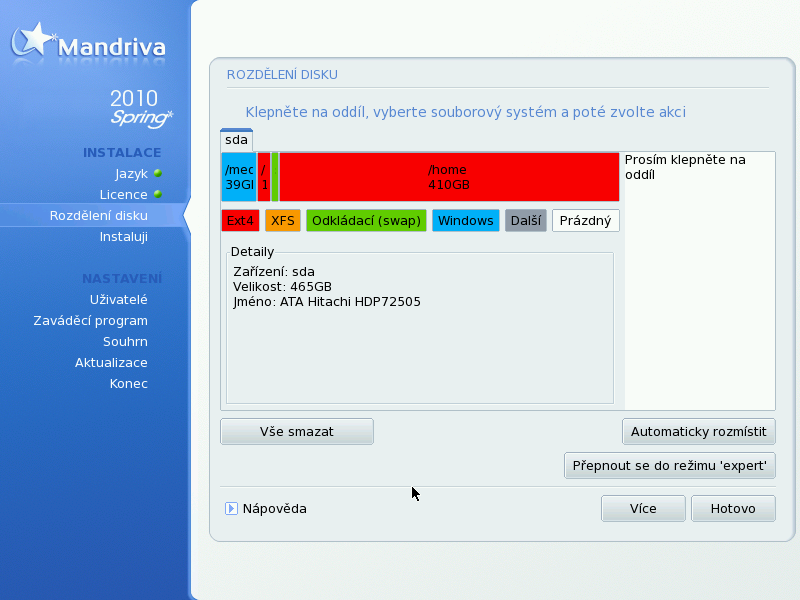Click the Mandriva star logo
800x600 pixels.
coord(33,40)
